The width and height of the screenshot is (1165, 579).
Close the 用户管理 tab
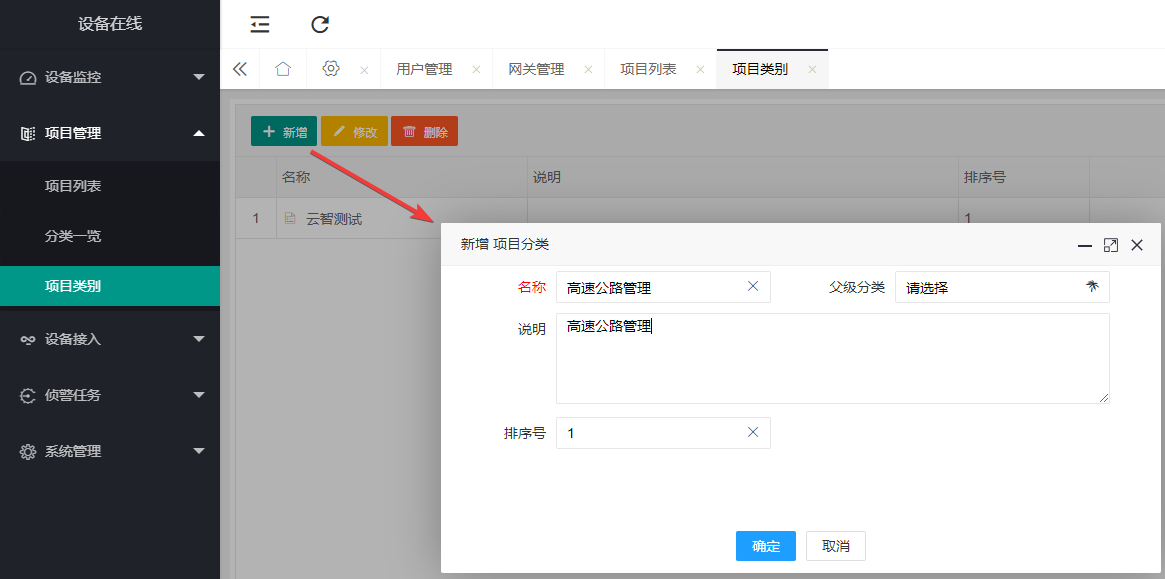[476, 70]
